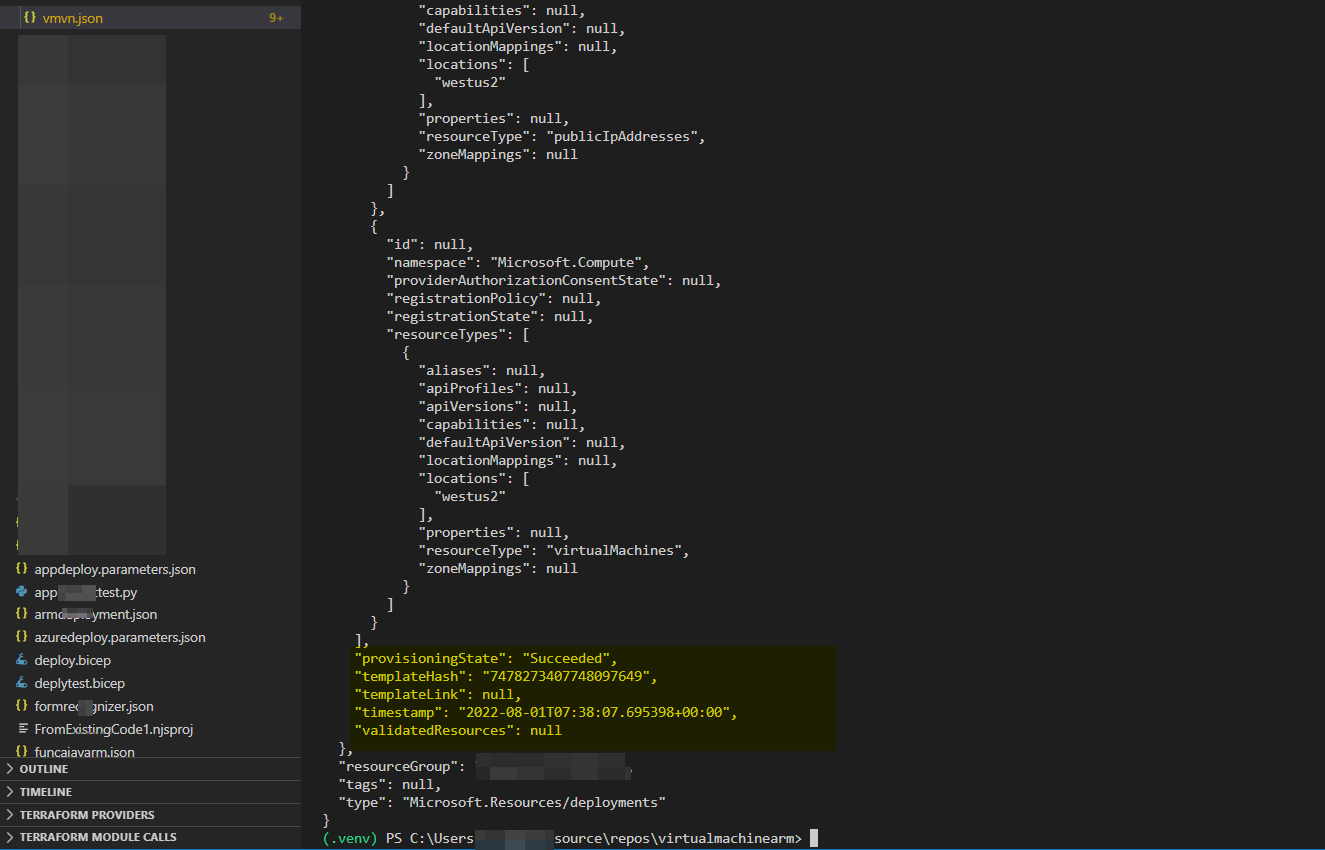
Task: Click the "registrationPolicy": null line
Action: 494,299
